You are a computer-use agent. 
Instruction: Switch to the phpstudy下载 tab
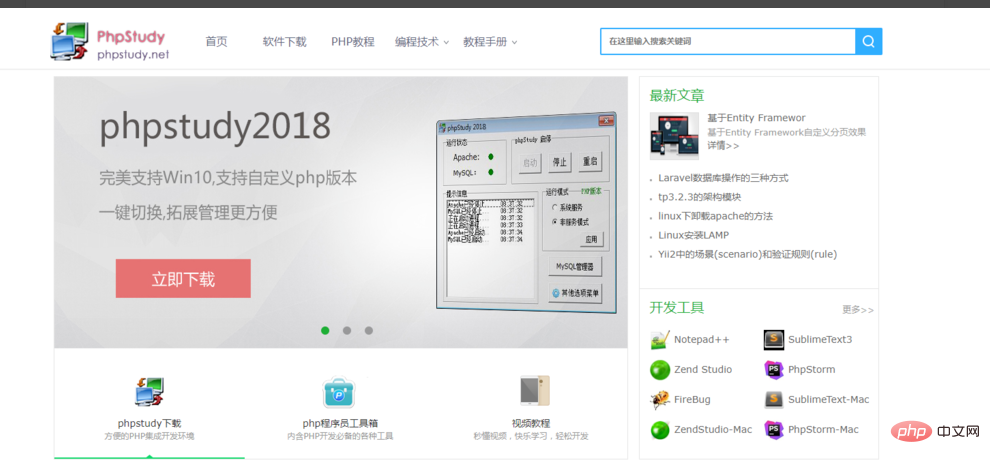(x=150, y=404)
